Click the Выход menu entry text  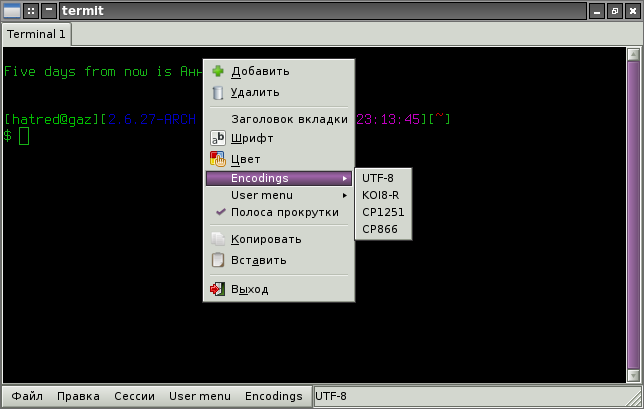[250, 290]
